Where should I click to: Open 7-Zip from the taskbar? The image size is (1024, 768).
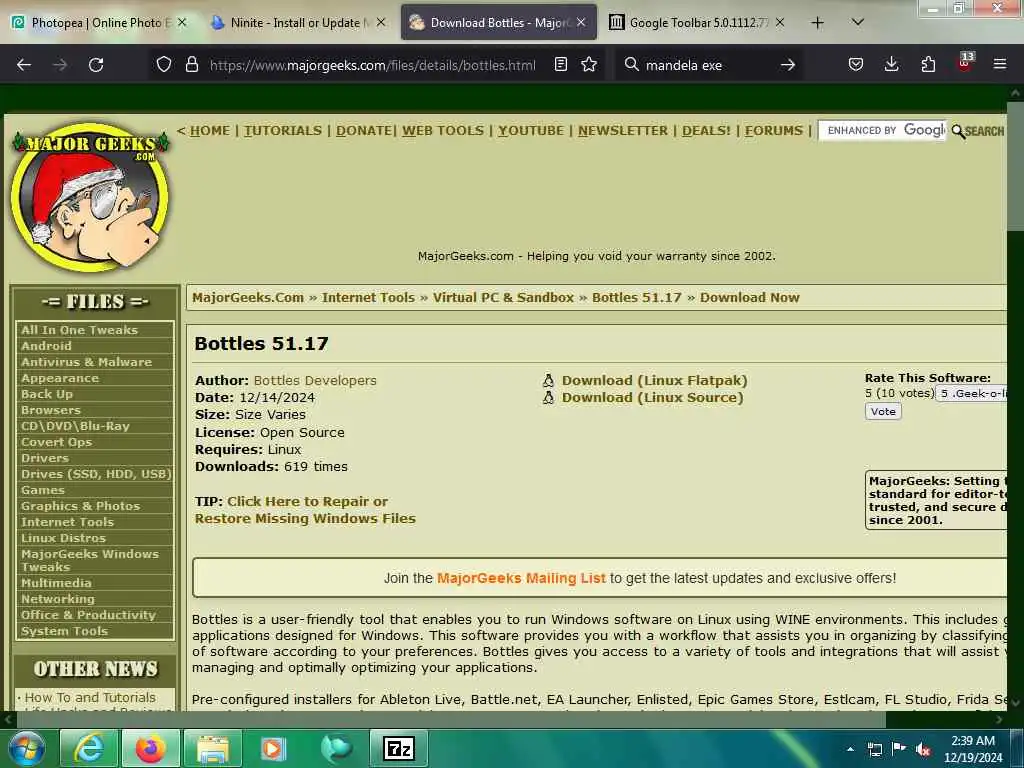pyautogui.click(x=398, y=748)
